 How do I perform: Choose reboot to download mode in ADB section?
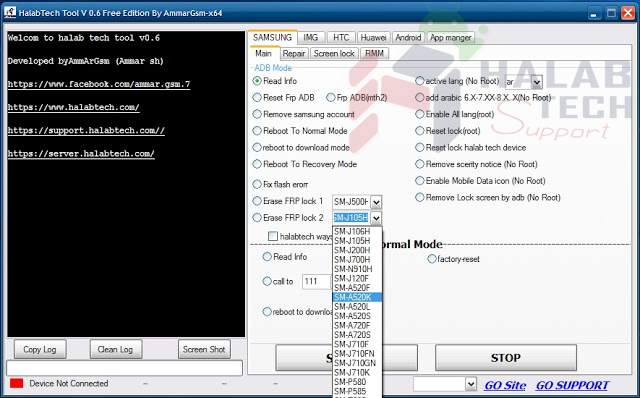[257, 147]
